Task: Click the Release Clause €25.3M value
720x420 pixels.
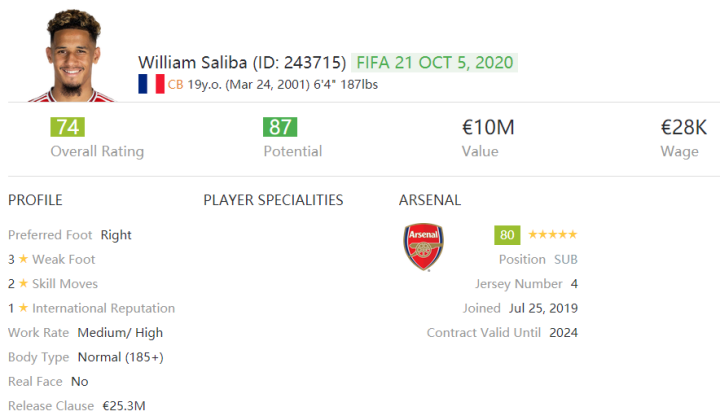Action: [x=124, y=406]
